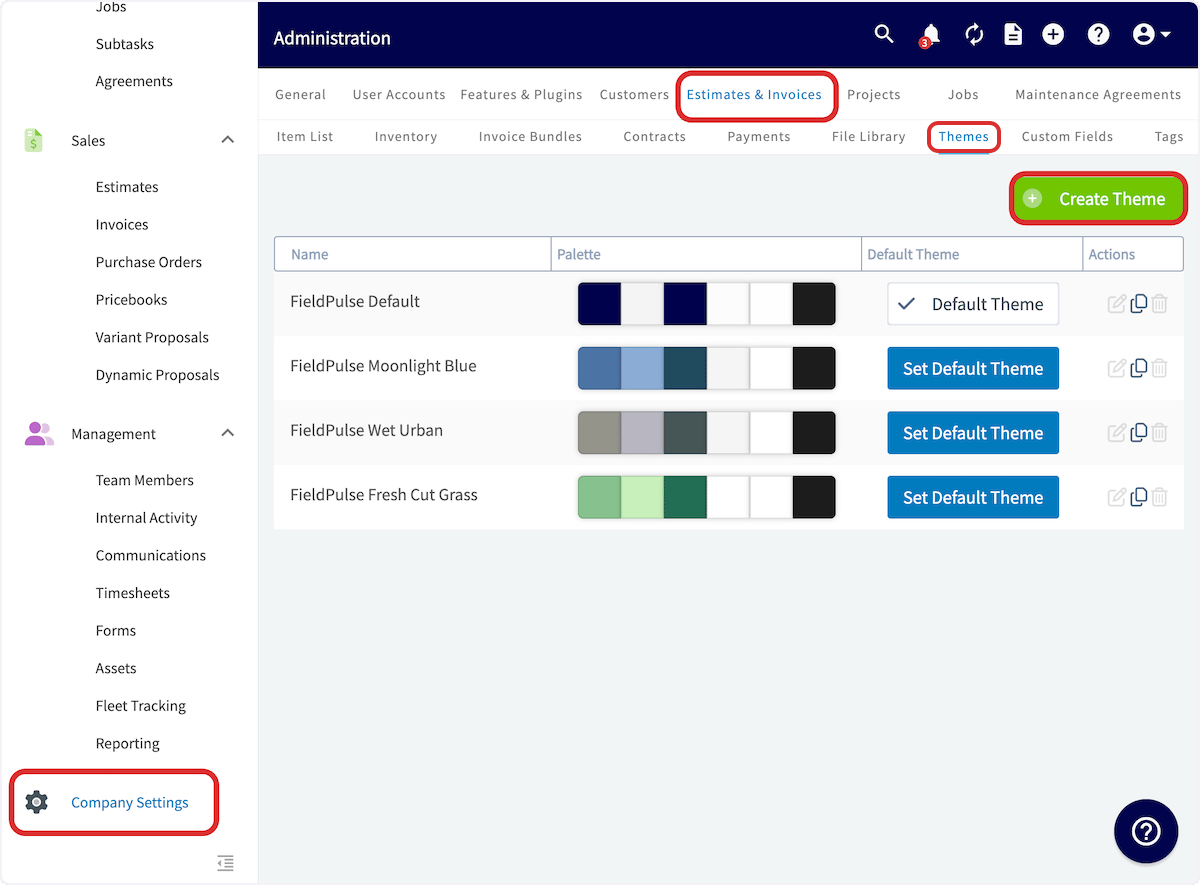Viewport: 1200px width, 885px height.
Task: Open the General settings tab
Action: [300, 94]
